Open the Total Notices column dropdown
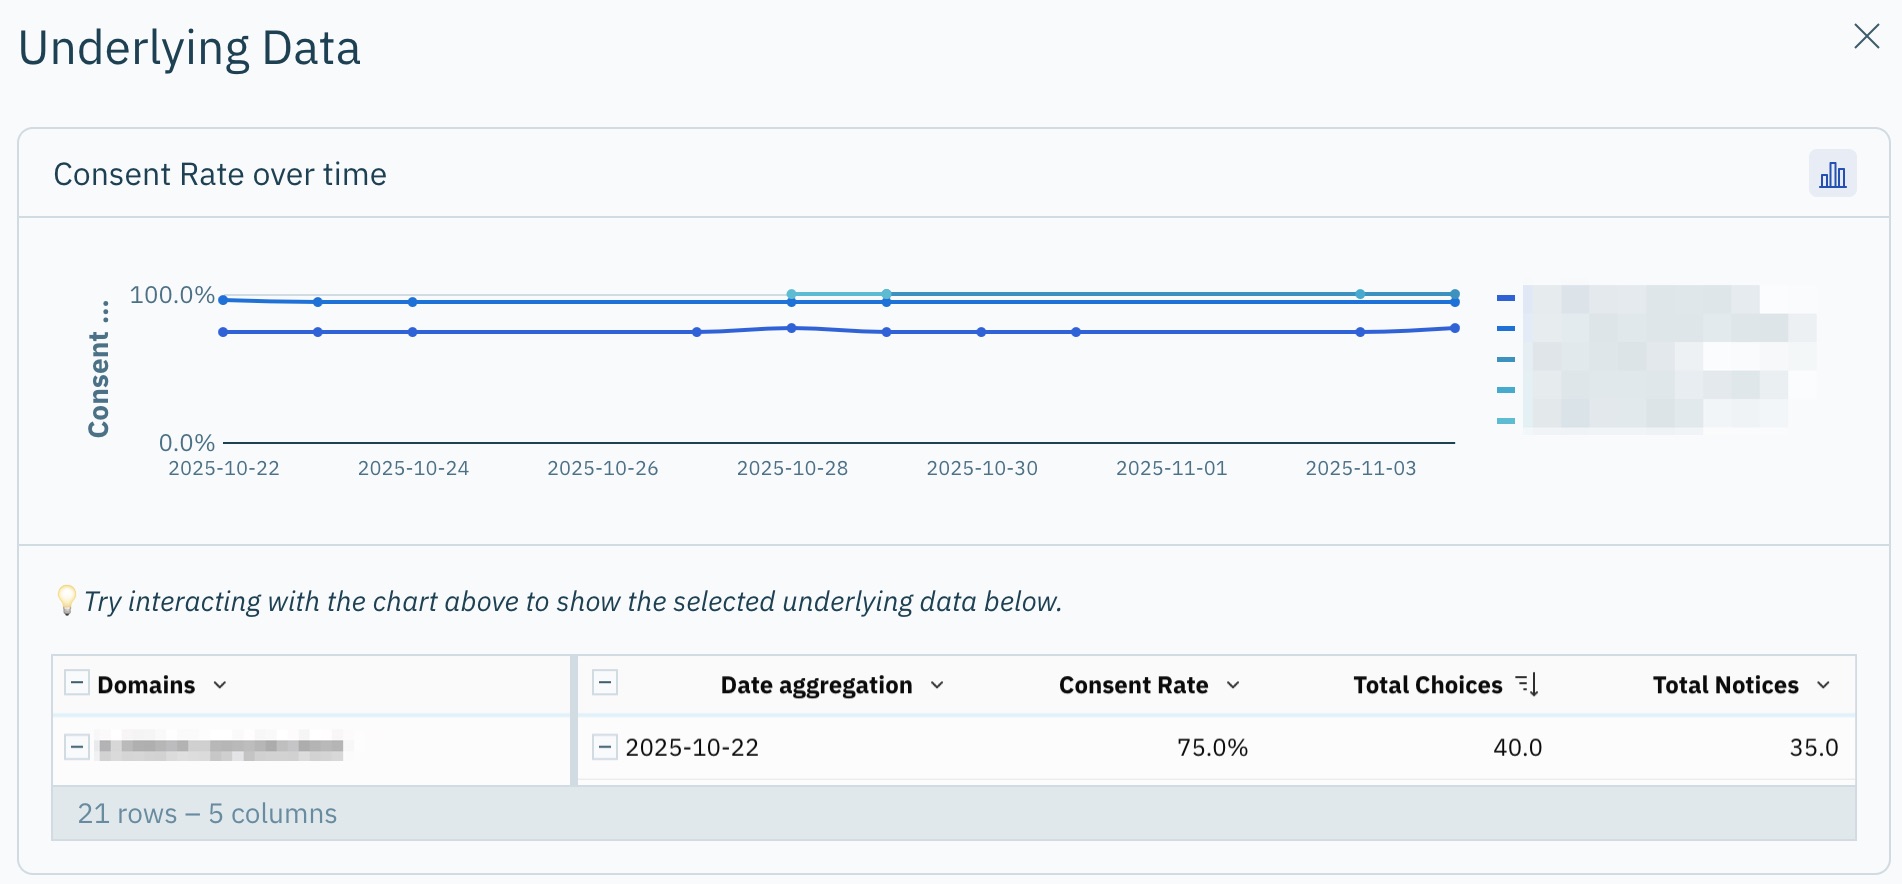Viewport: 1902px width, 884px height. pos(1823,685)
